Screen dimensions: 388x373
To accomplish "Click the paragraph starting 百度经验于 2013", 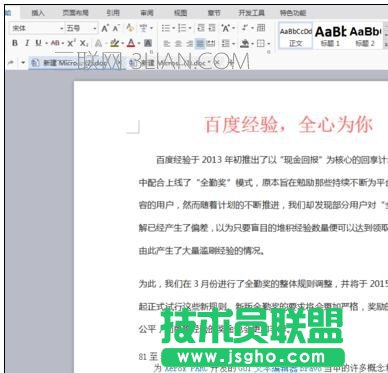I will click(x=272, y=160).
